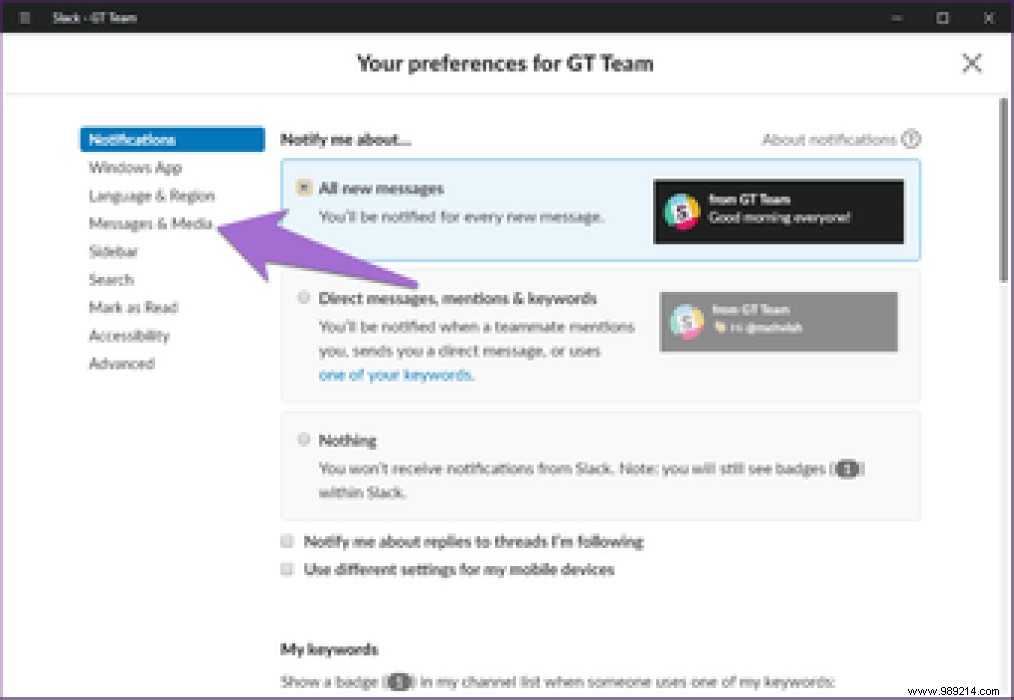Choose the Nothing notification option
The height and width of the screenshot is (700, 1014).
pyautogui.click(x=304, y=439)
